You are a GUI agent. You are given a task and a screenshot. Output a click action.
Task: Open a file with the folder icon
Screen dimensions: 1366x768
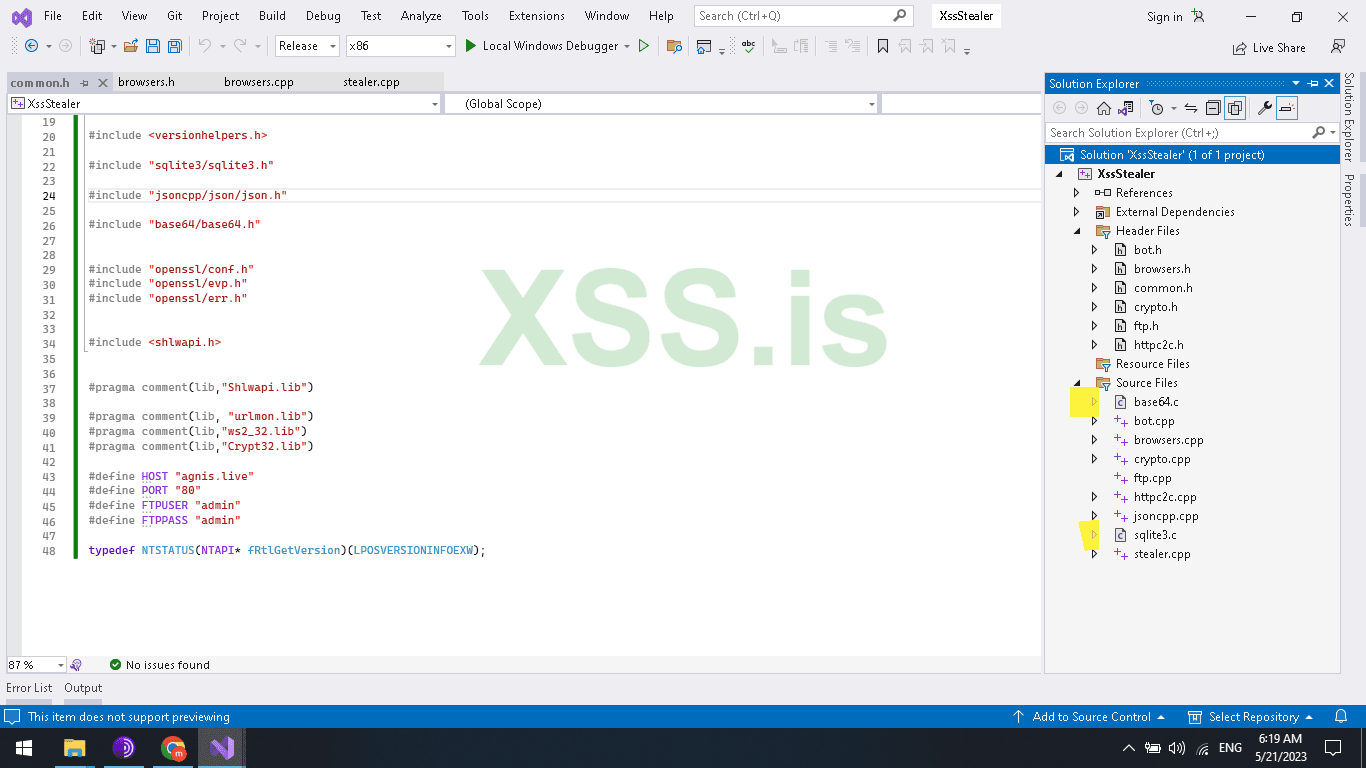click(x=130, y=46)
